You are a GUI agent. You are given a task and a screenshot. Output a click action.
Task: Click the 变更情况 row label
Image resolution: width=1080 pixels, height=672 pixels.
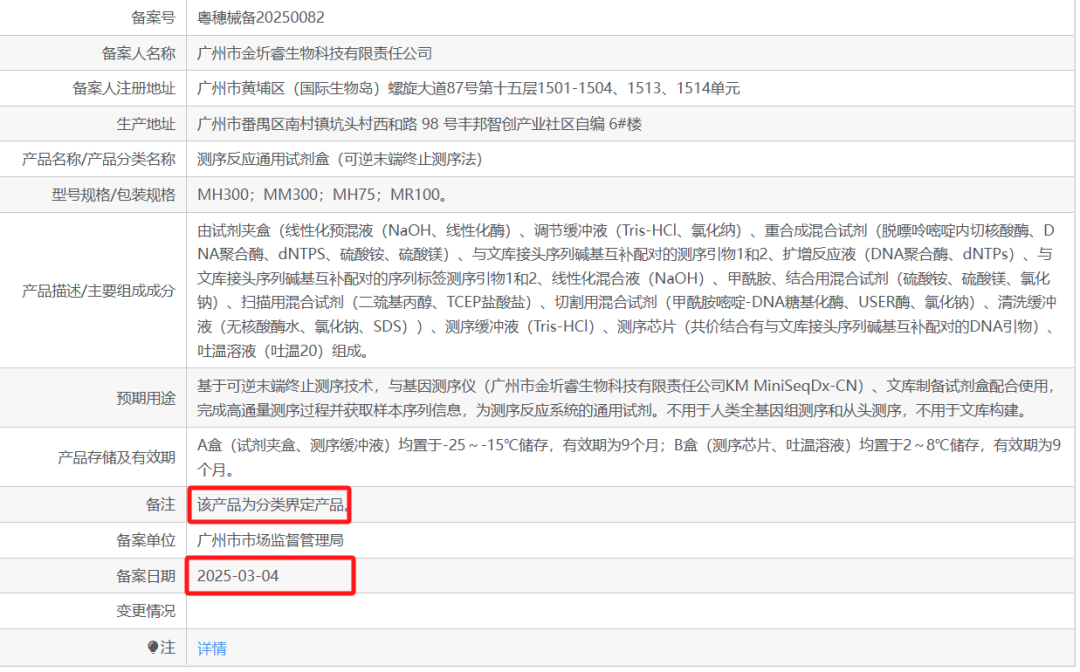click(145, 611)
